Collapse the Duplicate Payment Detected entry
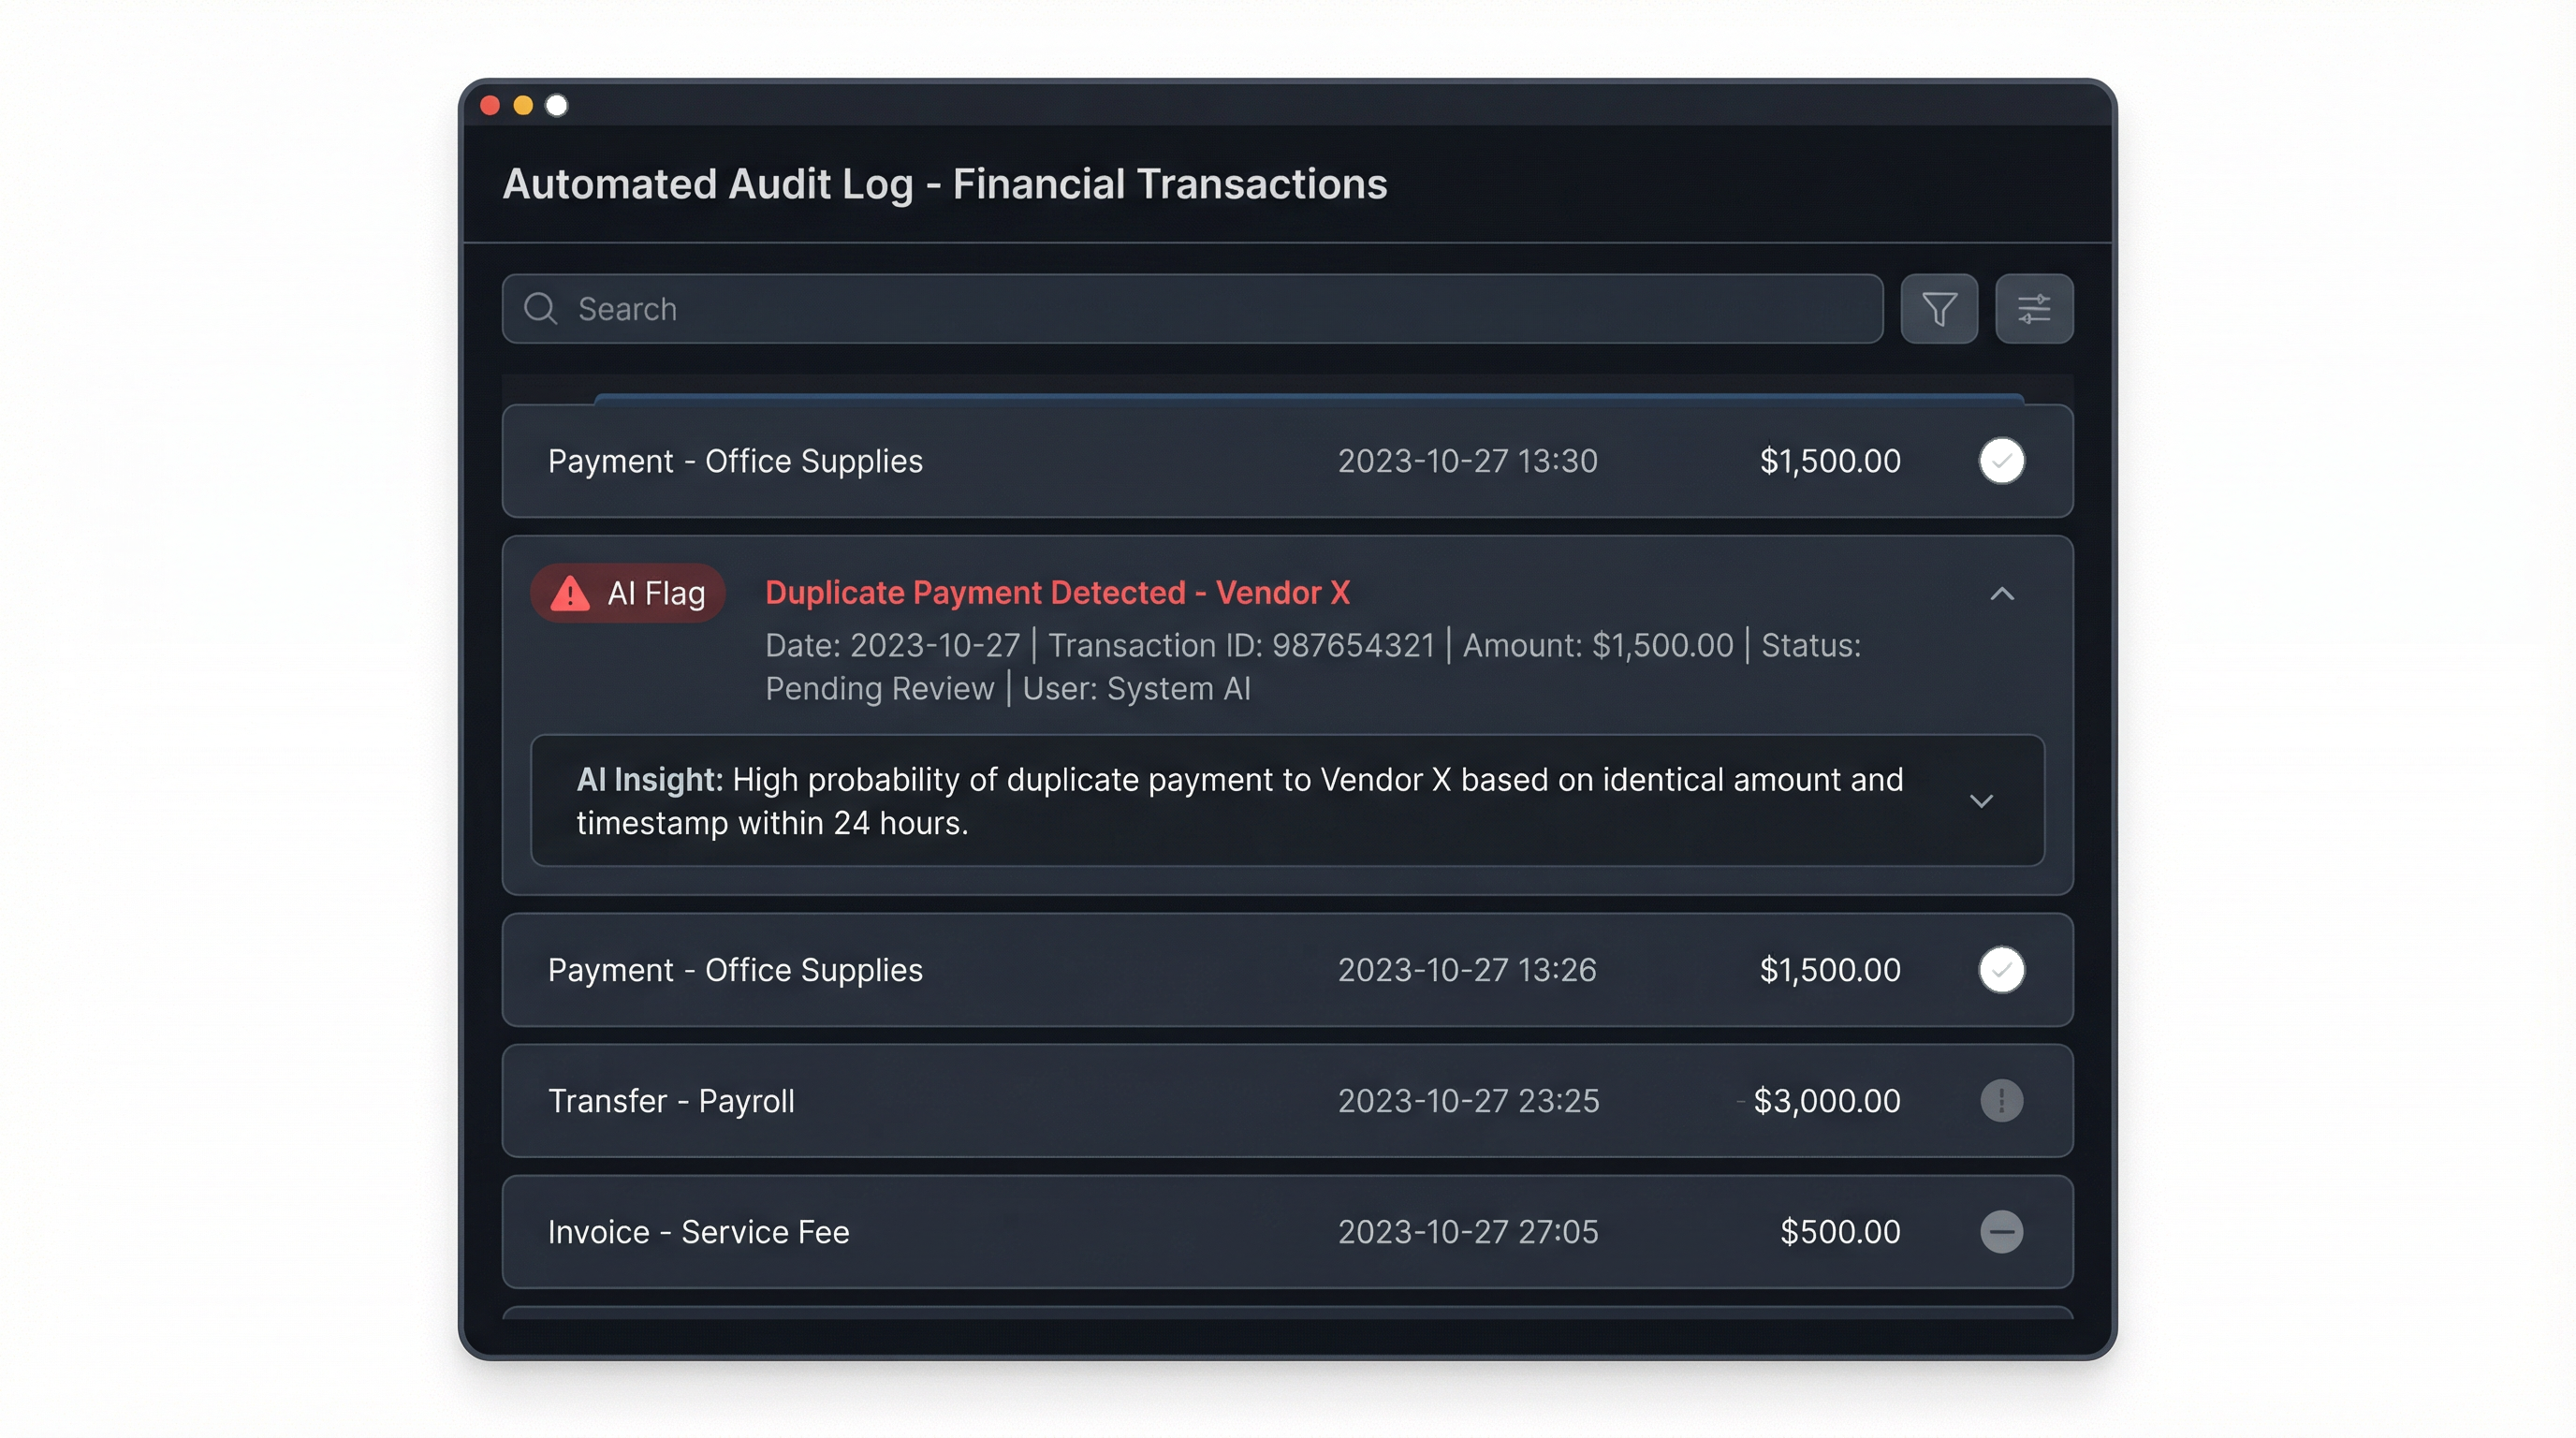 (x=2002, y=593)
